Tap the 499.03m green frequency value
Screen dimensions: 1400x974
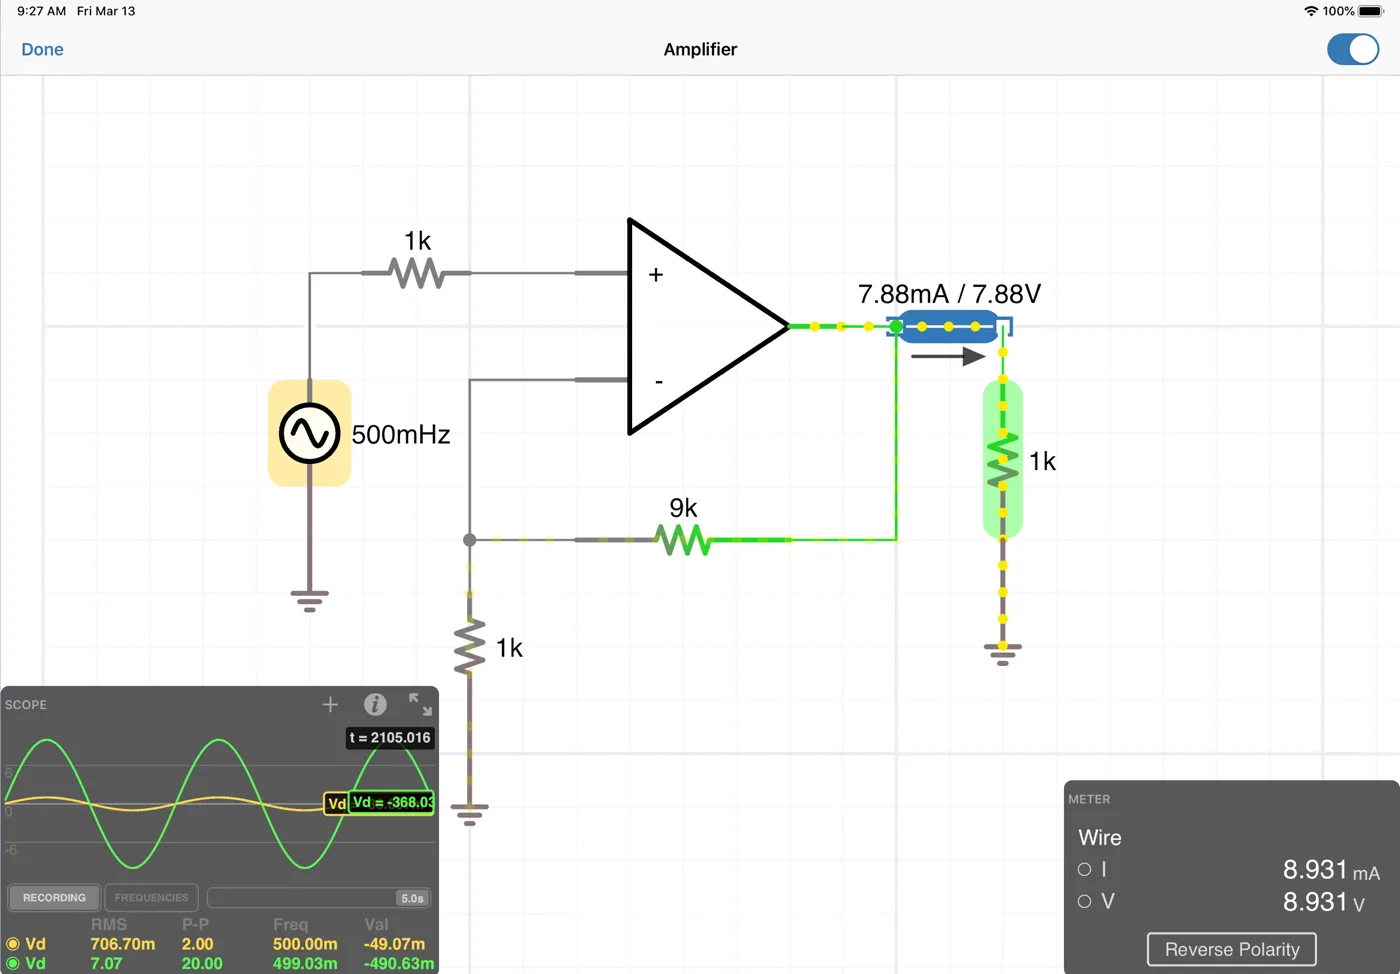click(x=305, y=963)
